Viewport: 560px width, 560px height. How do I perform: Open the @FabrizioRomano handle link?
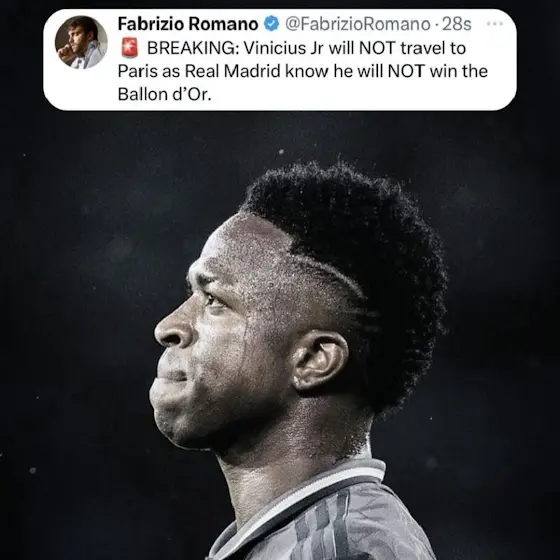358,24
